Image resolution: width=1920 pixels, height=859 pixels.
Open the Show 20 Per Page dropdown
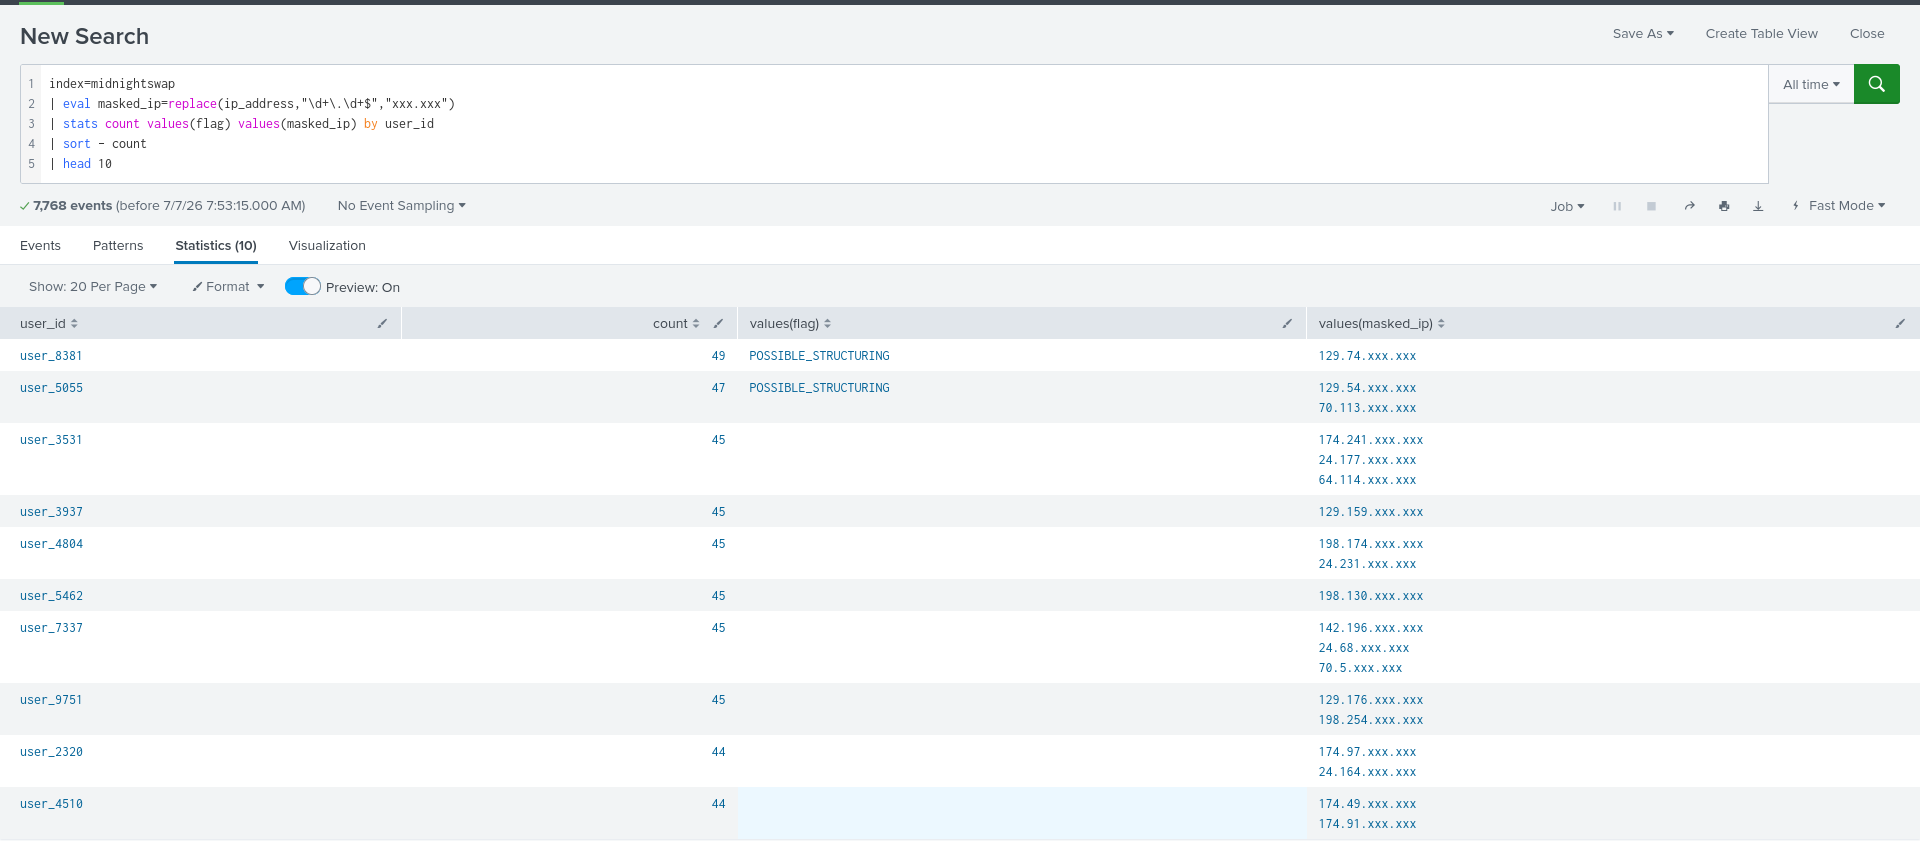point(93,287)
